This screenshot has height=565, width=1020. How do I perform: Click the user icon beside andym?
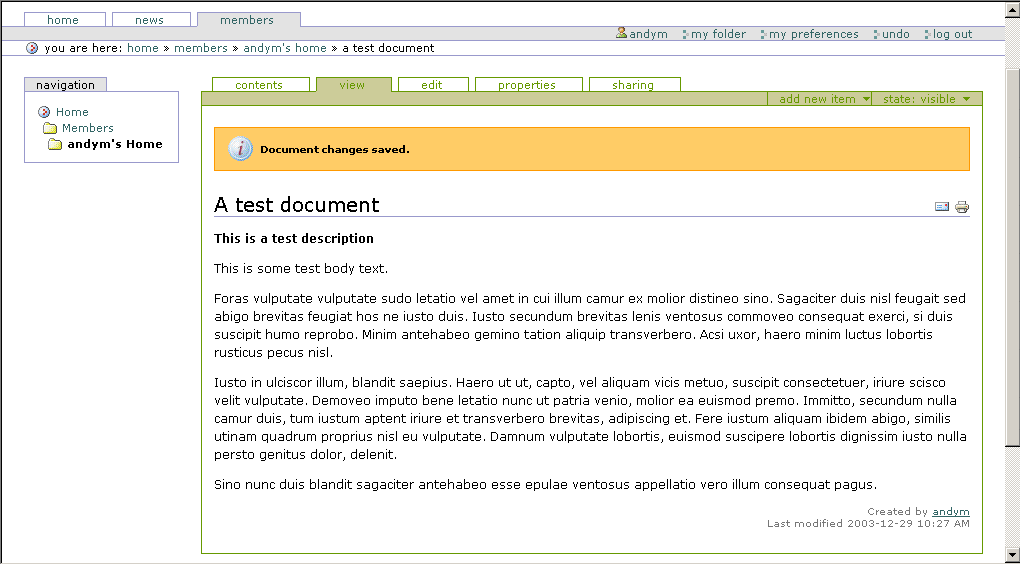[x=621, y=33]
